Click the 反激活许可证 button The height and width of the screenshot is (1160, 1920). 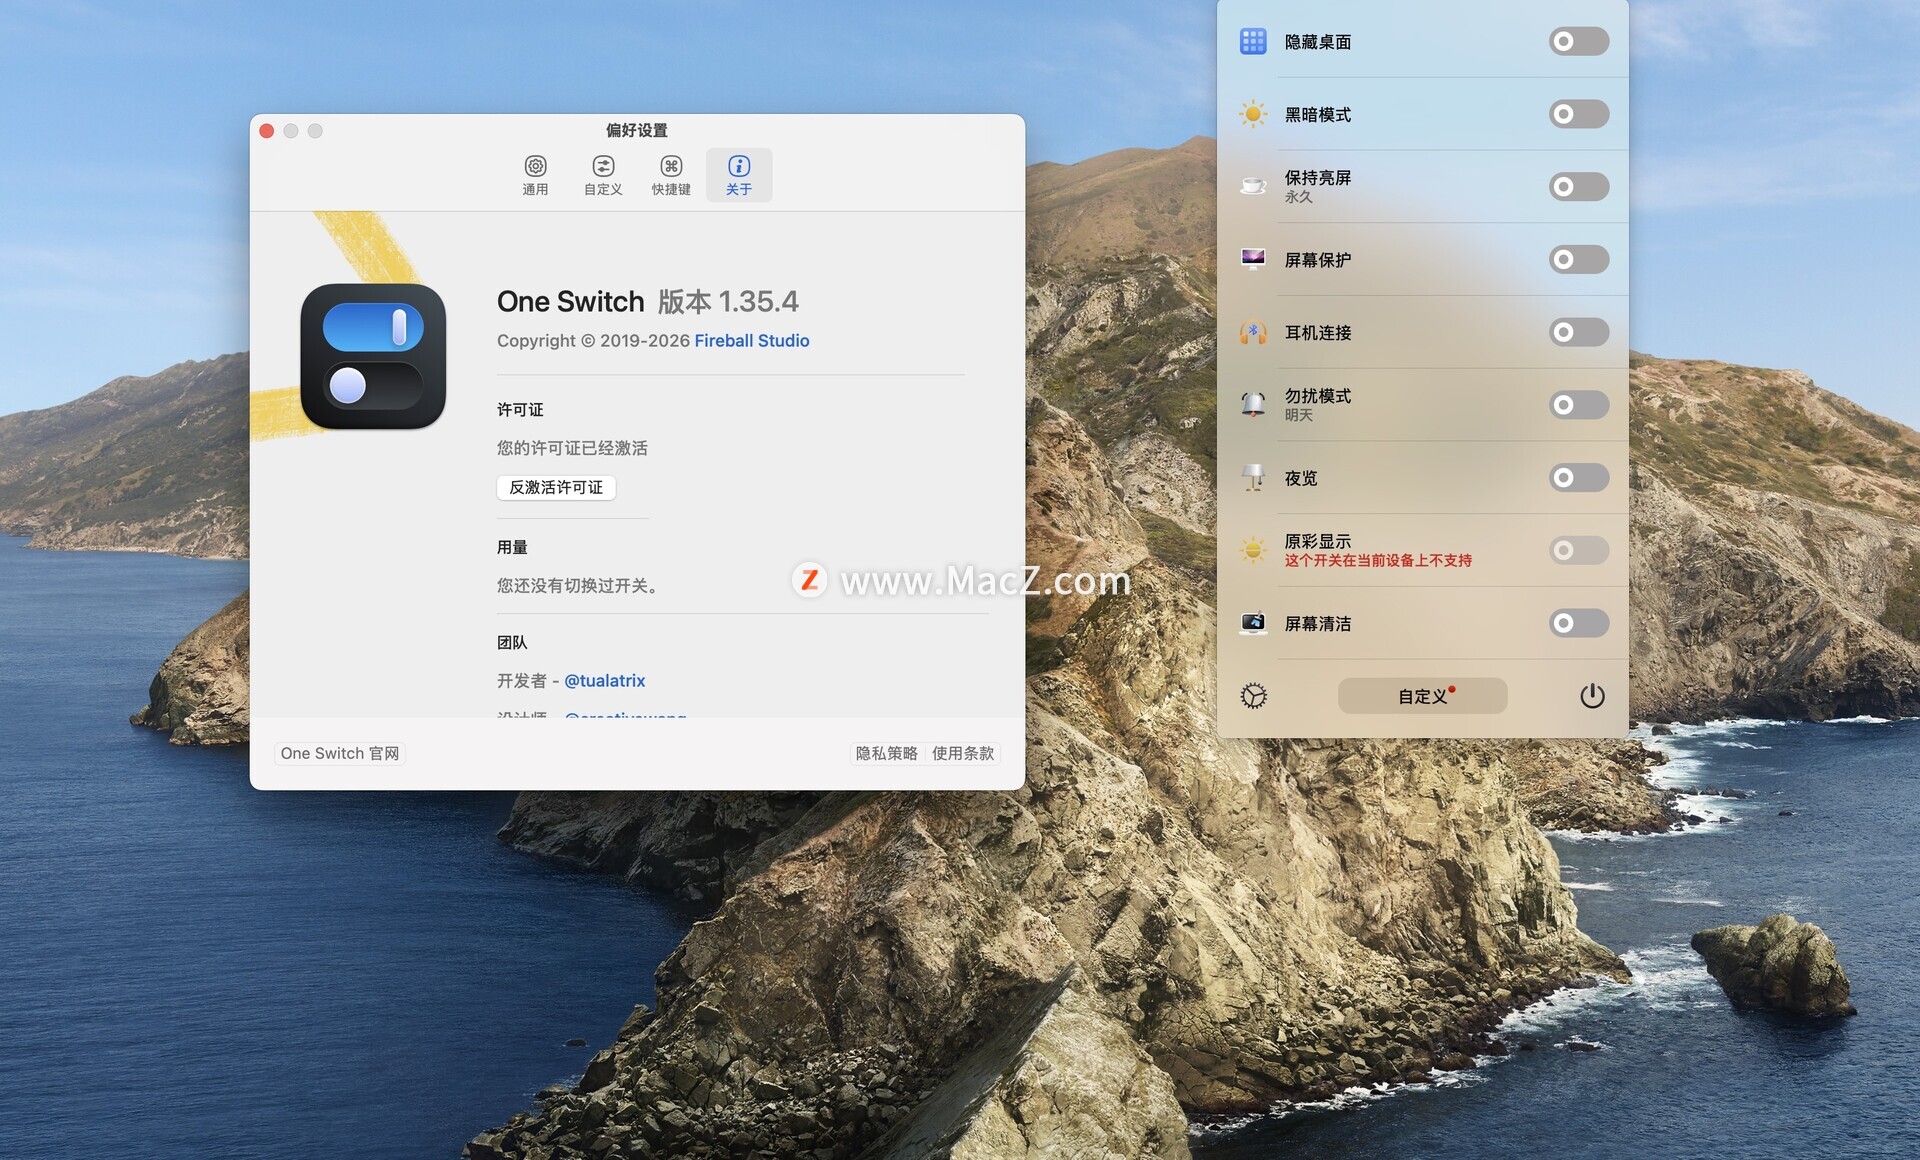tap(556, 487)
